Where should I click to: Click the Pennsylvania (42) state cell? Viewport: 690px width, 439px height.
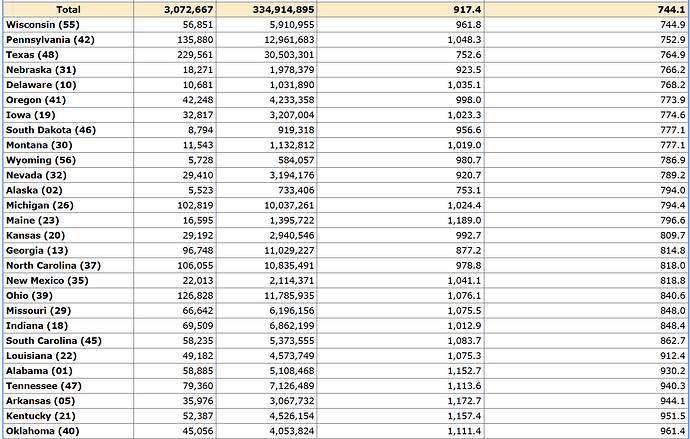(x=50, y=39)
